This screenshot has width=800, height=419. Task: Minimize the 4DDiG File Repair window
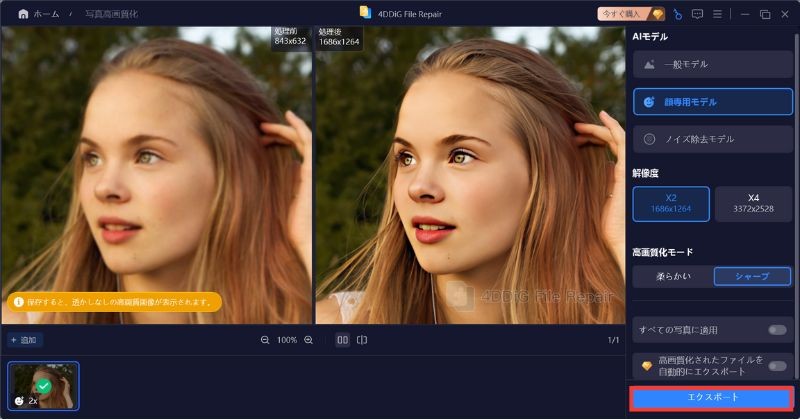745,14
